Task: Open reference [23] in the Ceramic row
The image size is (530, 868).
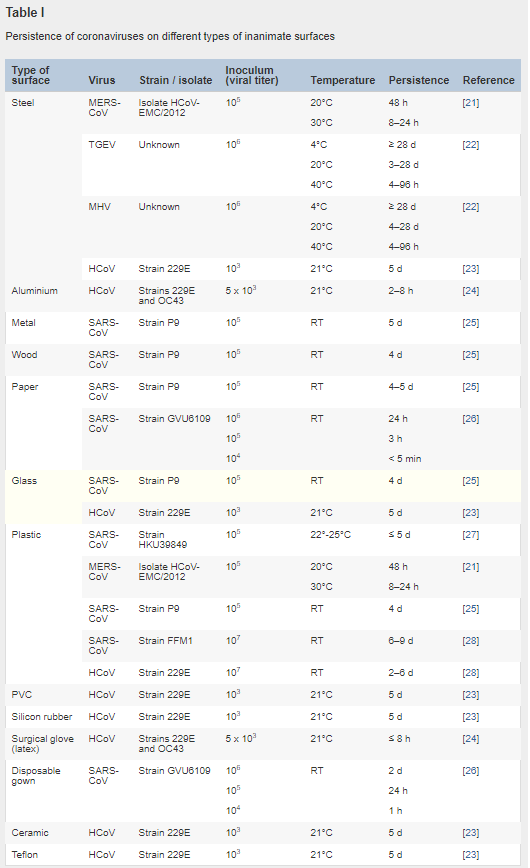Action: click(471, 834)
